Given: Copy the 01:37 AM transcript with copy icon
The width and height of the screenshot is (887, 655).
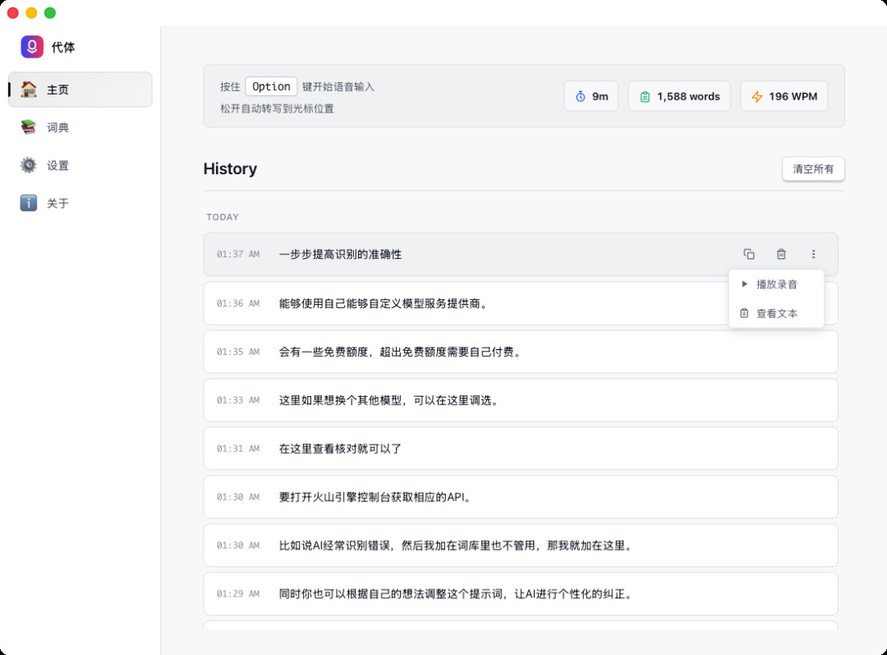Looking at the screenshot, I should (x=749, y=255).
